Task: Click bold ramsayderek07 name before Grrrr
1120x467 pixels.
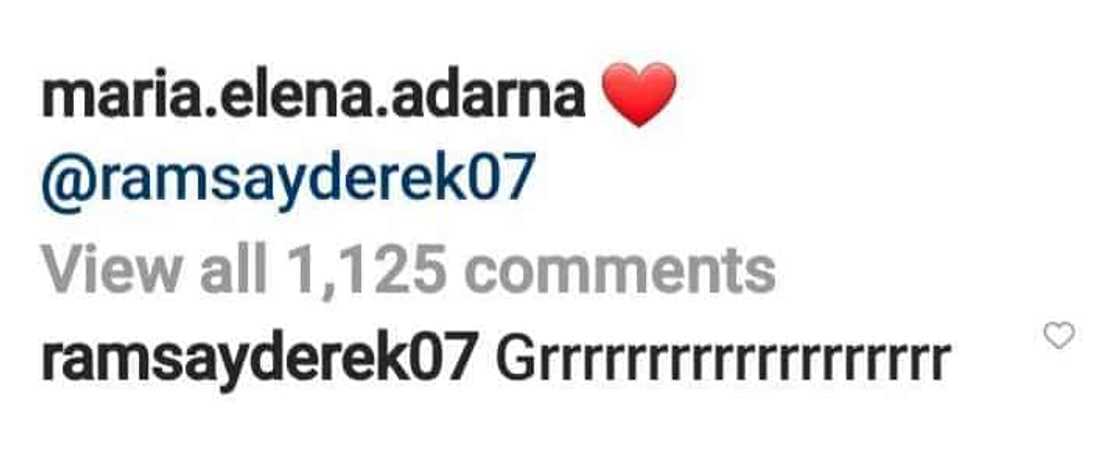Action: tap(259, 361)
